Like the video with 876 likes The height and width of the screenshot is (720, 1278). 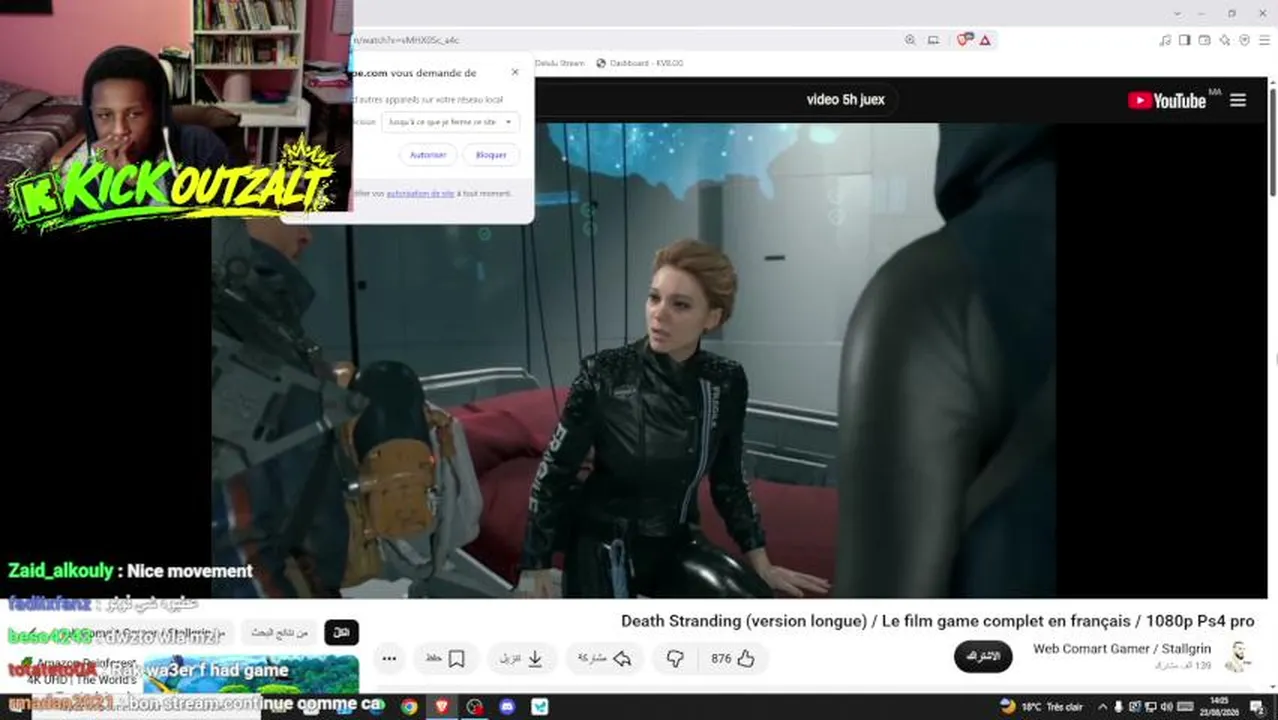(734, 658)
